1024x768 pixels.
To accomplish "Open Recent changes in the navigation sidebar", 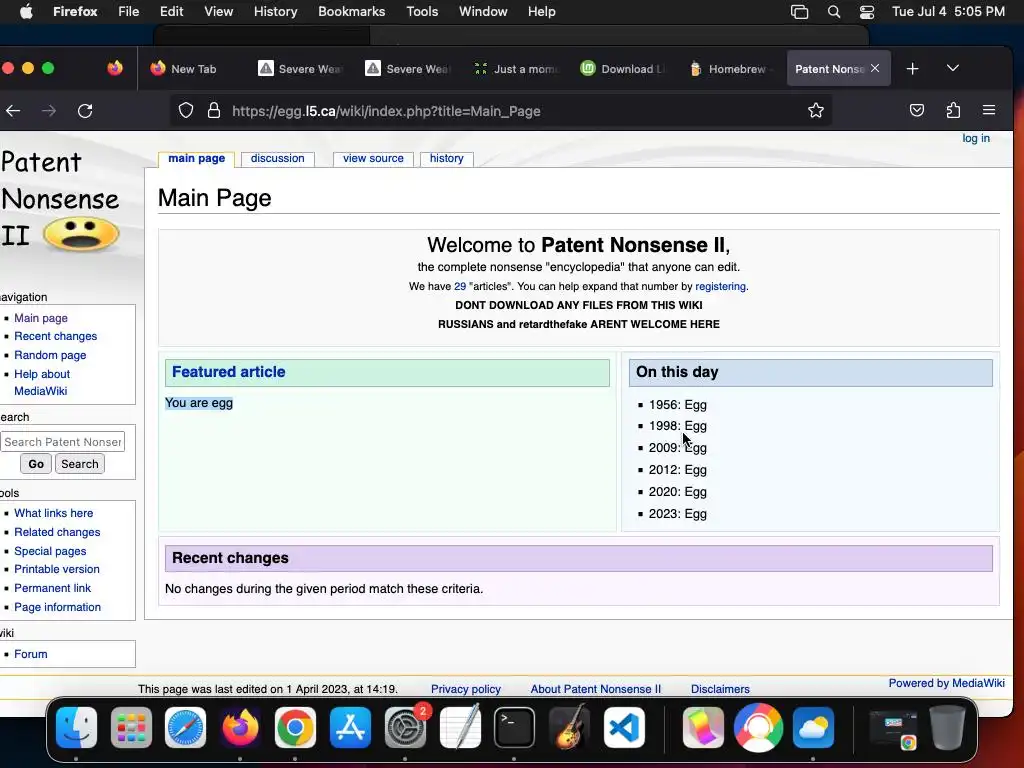I will tap(56, 336).
